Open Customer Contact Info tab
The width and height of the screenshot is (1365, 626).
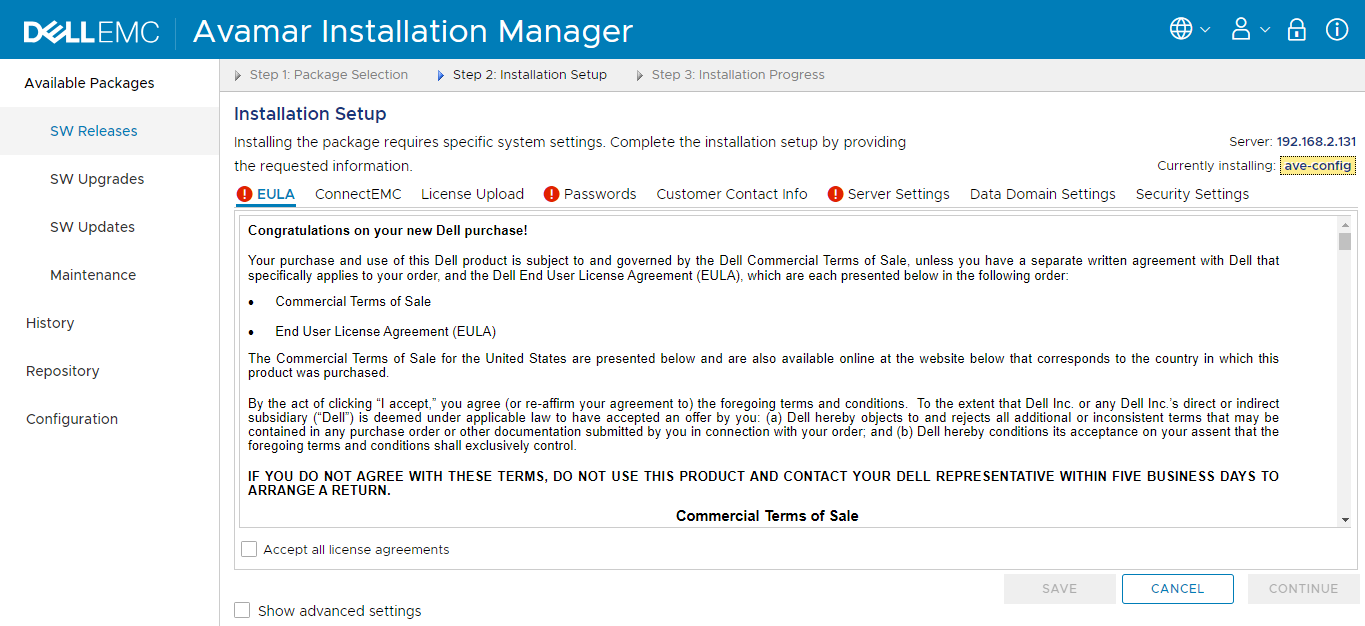pos(732,194)
